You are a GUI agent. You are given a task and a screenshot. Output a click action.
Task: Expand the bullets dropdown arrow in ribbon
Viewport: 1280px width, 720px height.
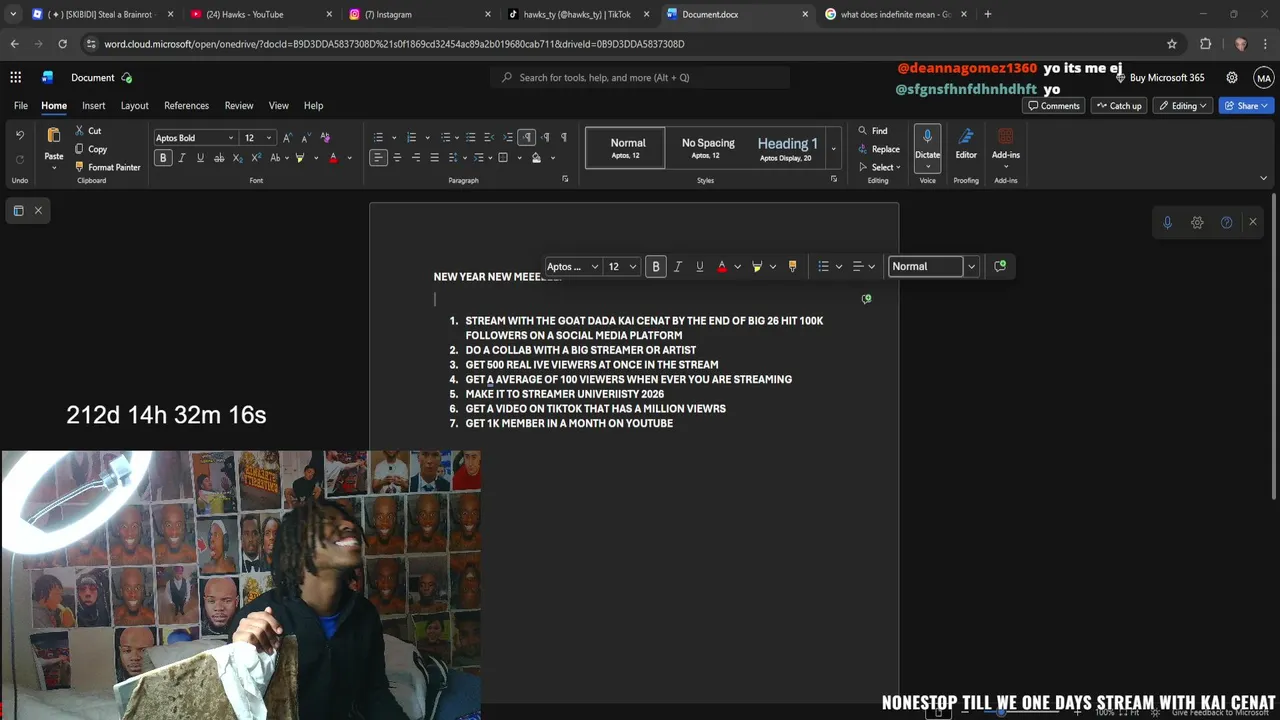coord(394,138)
